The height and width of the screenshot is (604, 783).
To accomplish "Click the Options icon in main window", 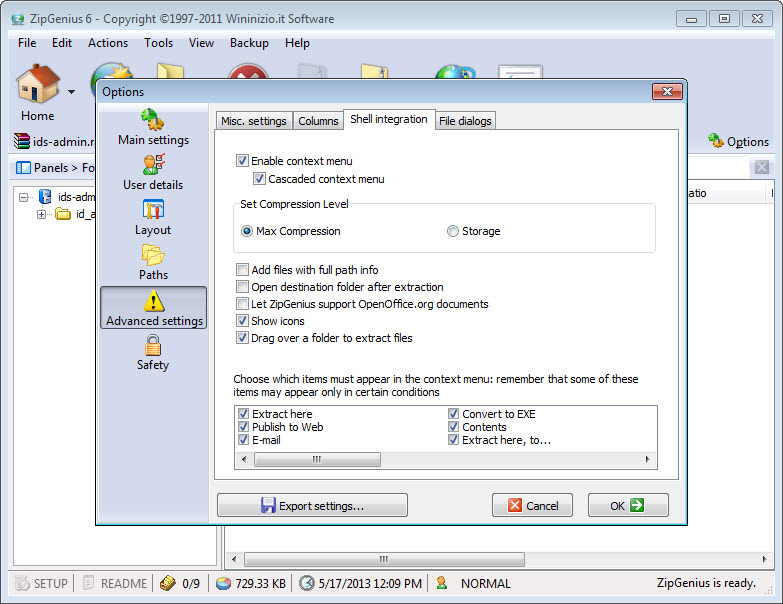I will [x=715, y=141].
